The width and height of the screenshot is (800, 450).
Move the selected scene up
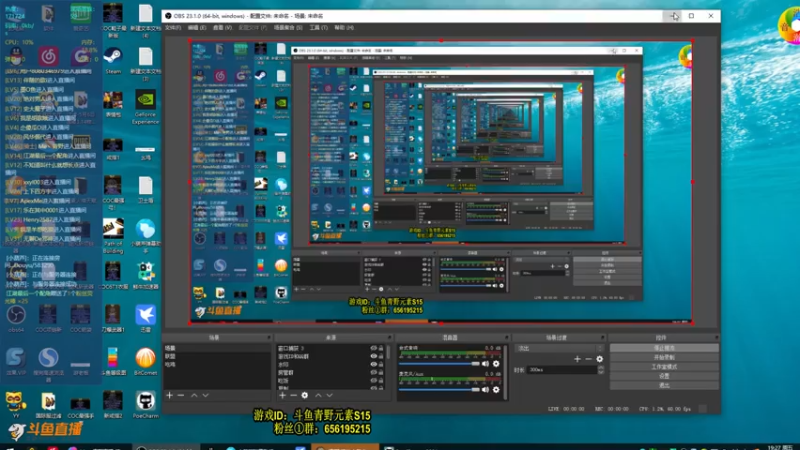pos(194,395)
